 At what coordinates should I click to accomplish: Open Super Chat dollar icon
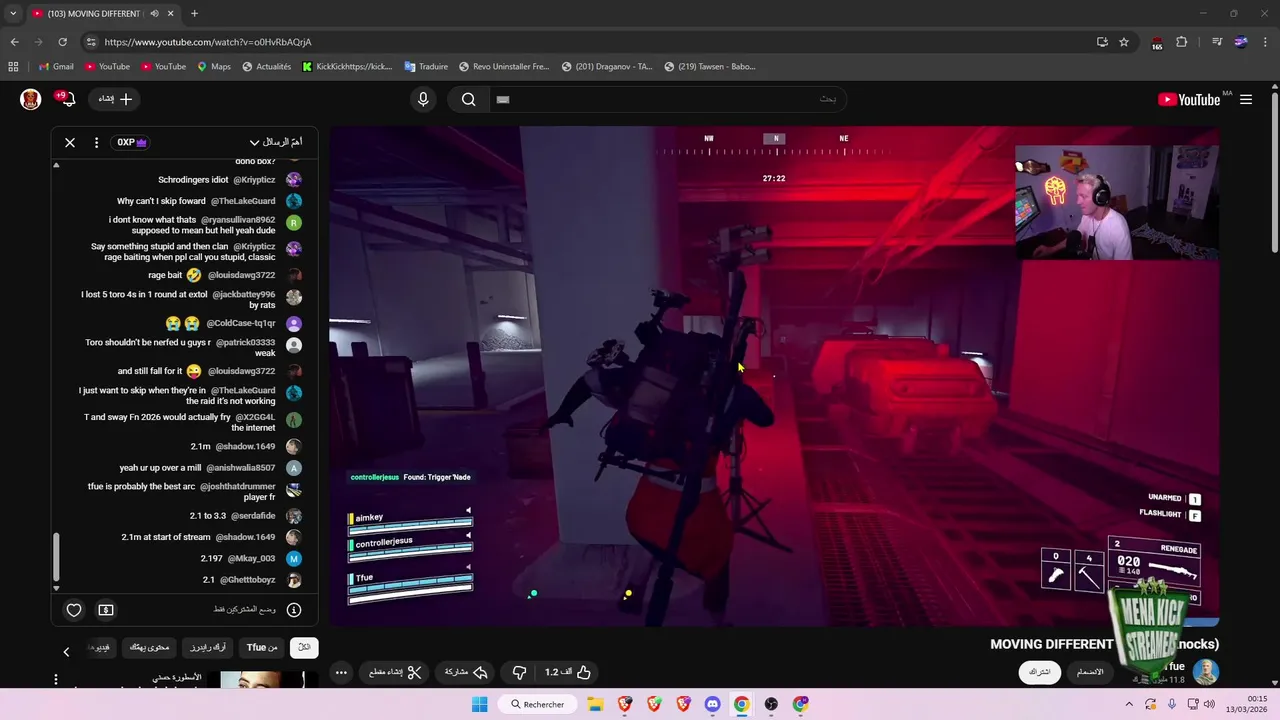pos(106,610)
